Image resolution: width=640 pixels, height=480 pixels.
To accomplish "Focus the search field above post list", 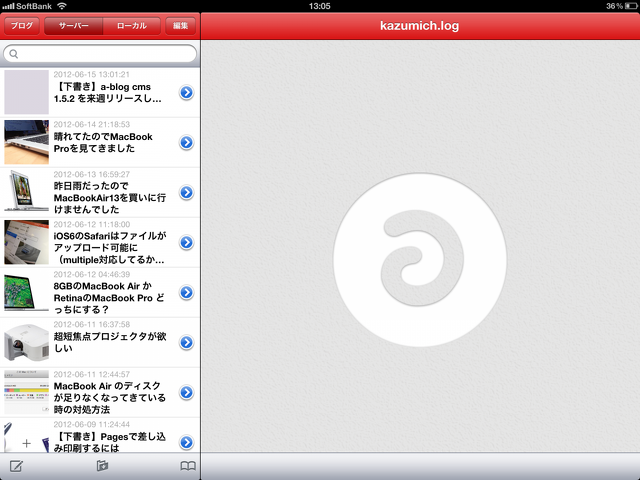I will click(100, 53).
